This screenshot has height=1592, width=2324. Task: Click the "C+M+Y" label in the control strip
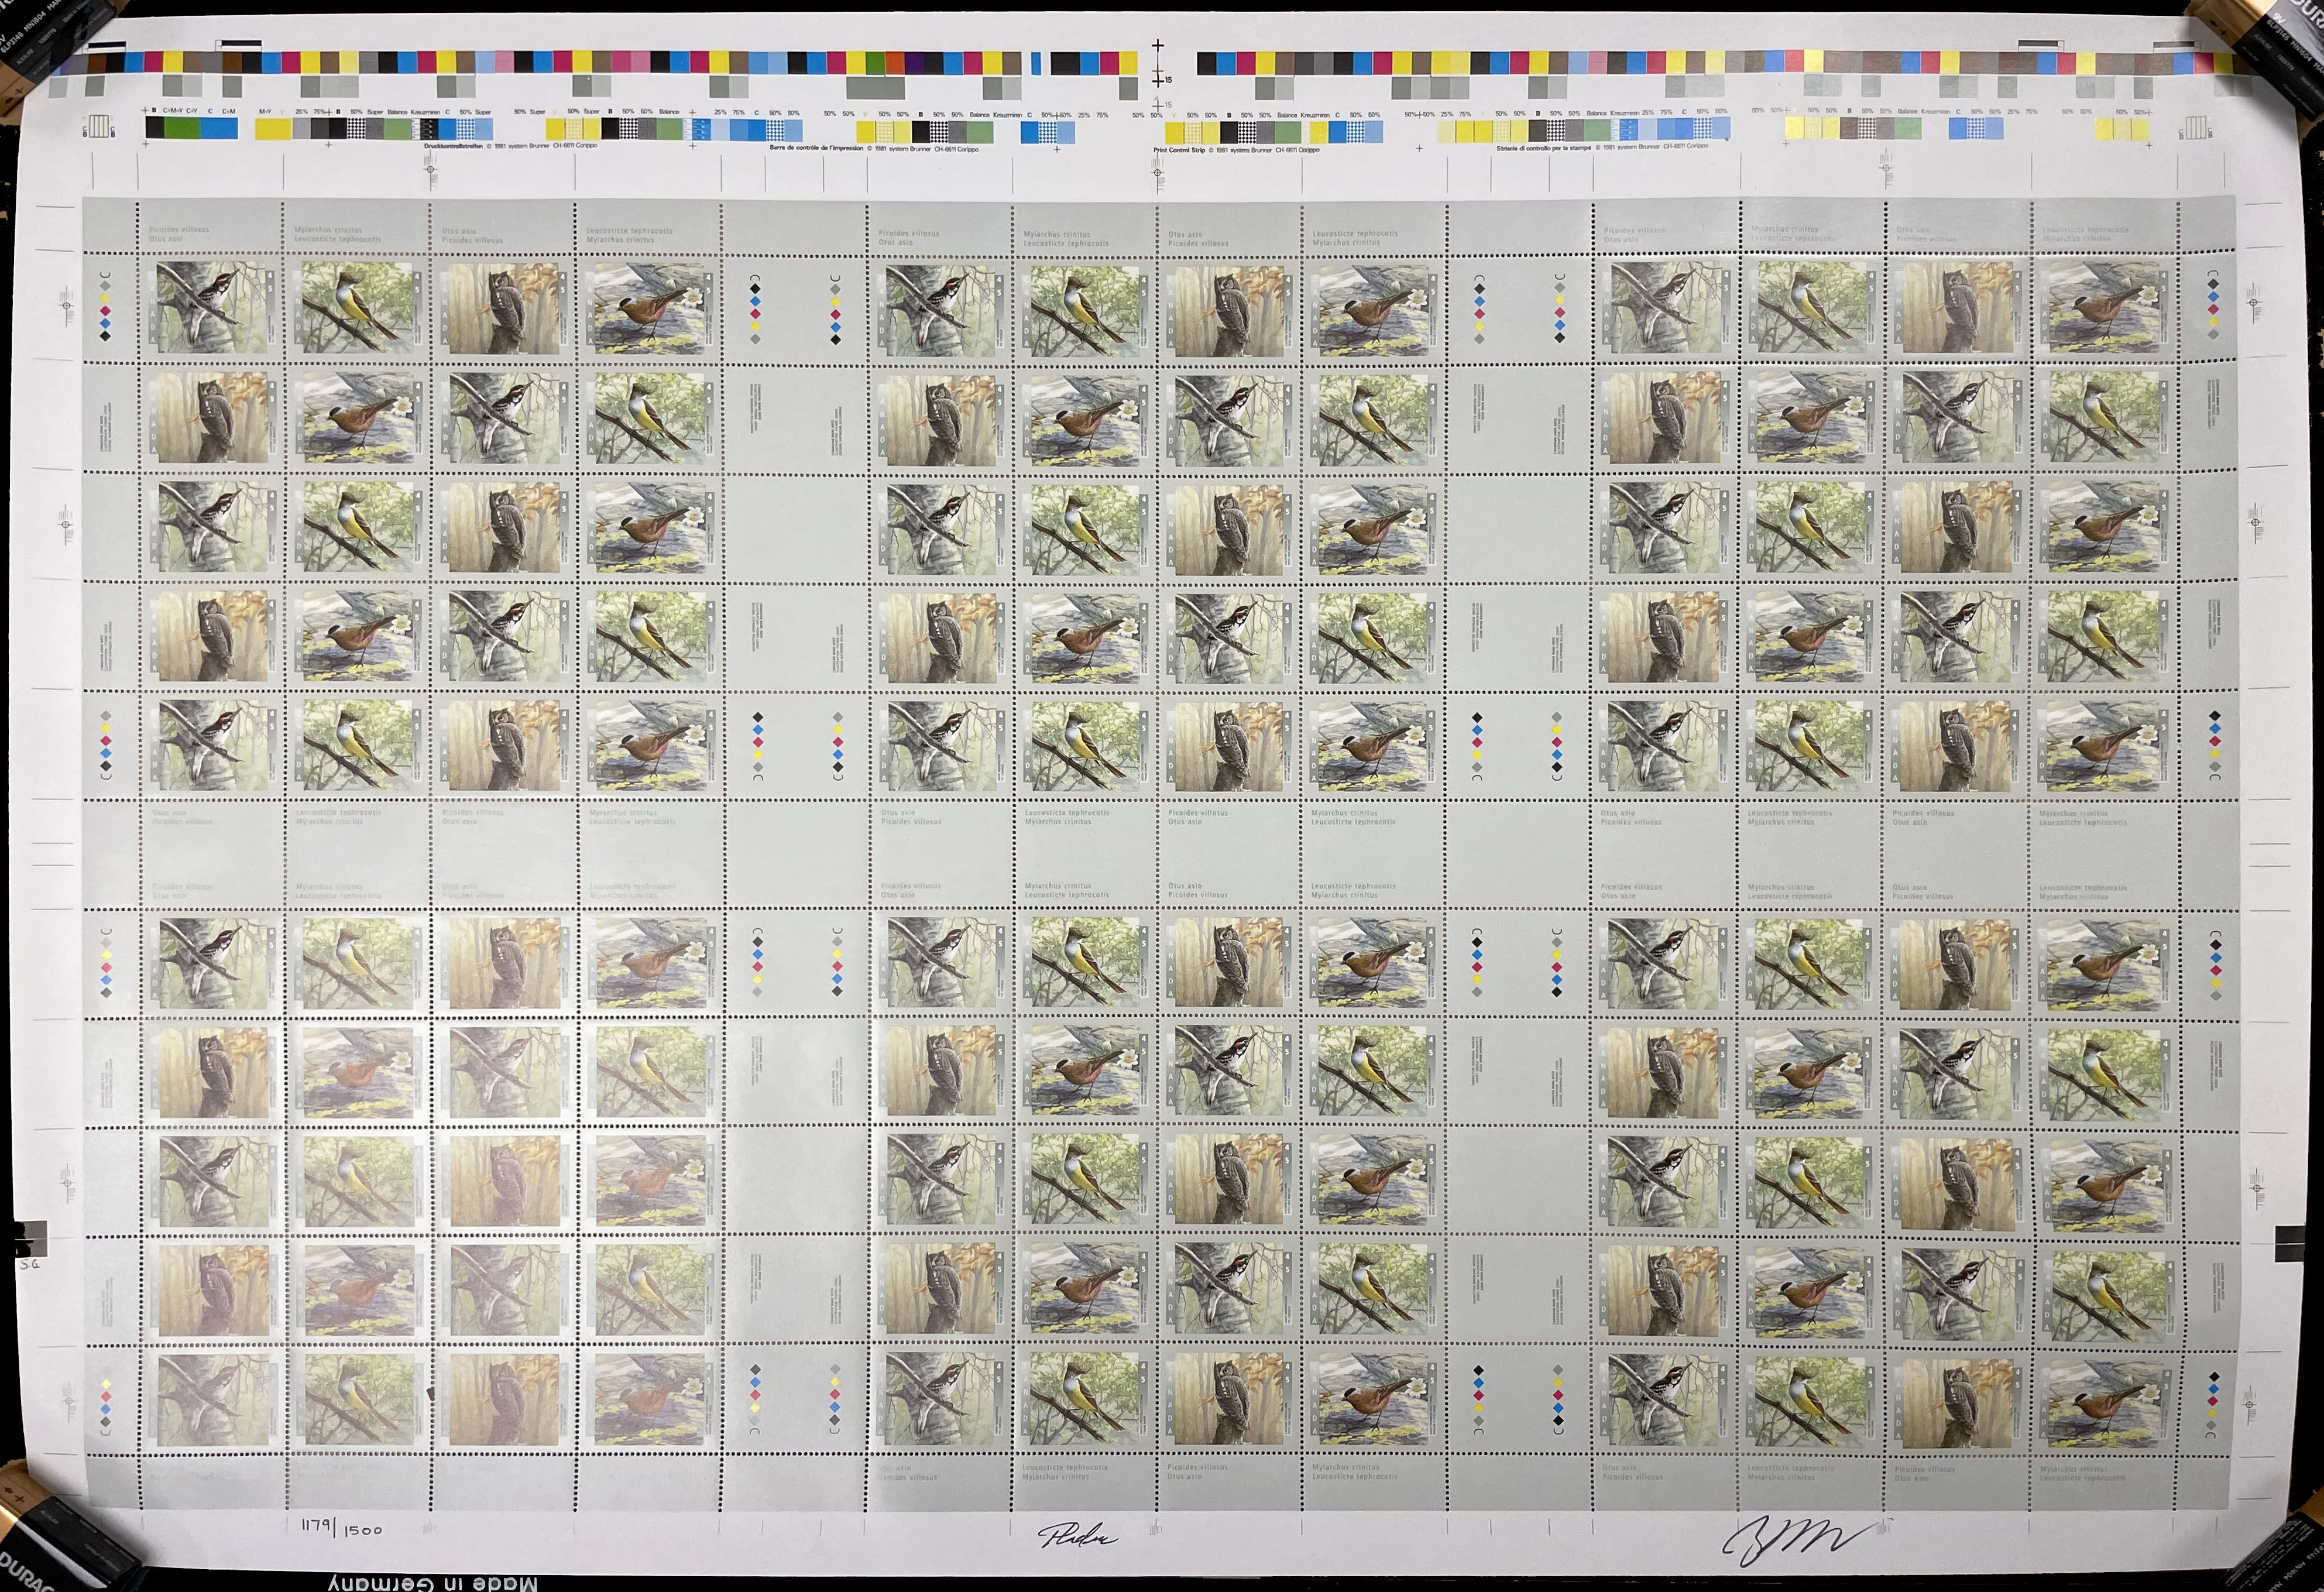[x=173, y=110]
